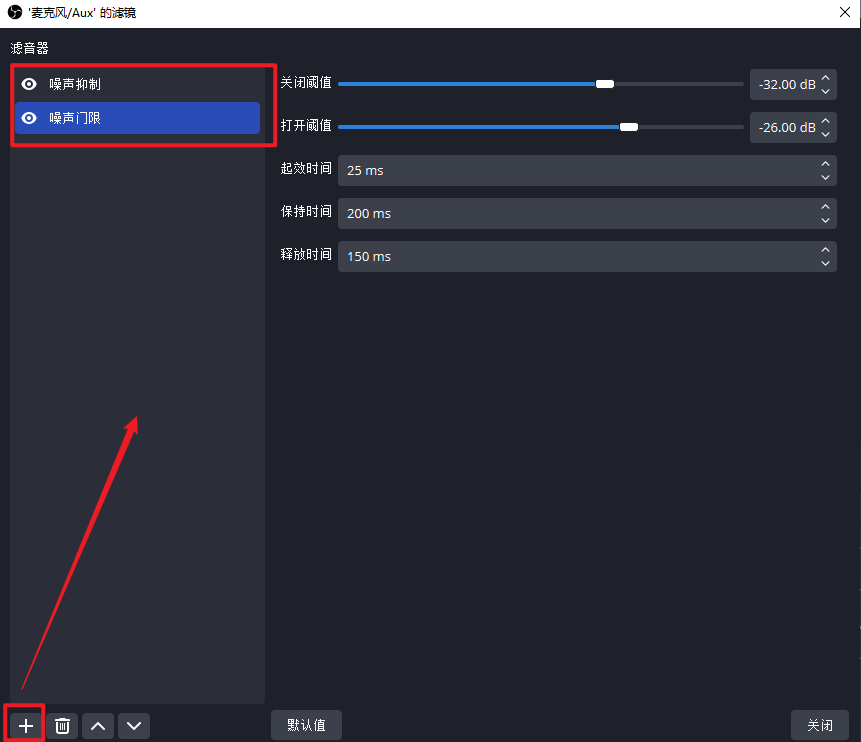Click the 关闭阈值 slider handle
Screen dimensions: 861x742
tap(605, 84)
